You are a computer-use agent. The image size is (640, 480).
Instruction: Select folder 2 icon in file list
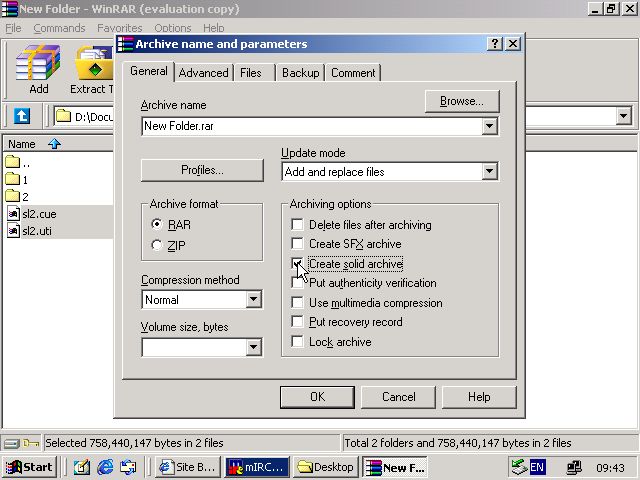tap(13, 196)
